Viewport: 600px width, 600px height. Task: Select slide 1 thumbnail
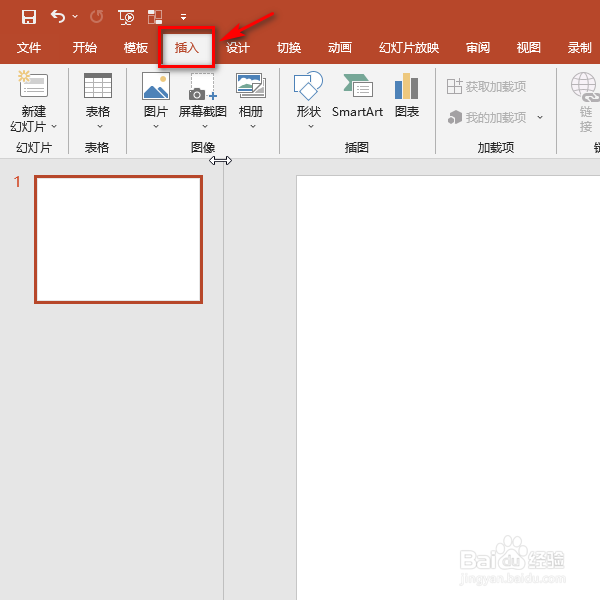click(x=119, y=240)
